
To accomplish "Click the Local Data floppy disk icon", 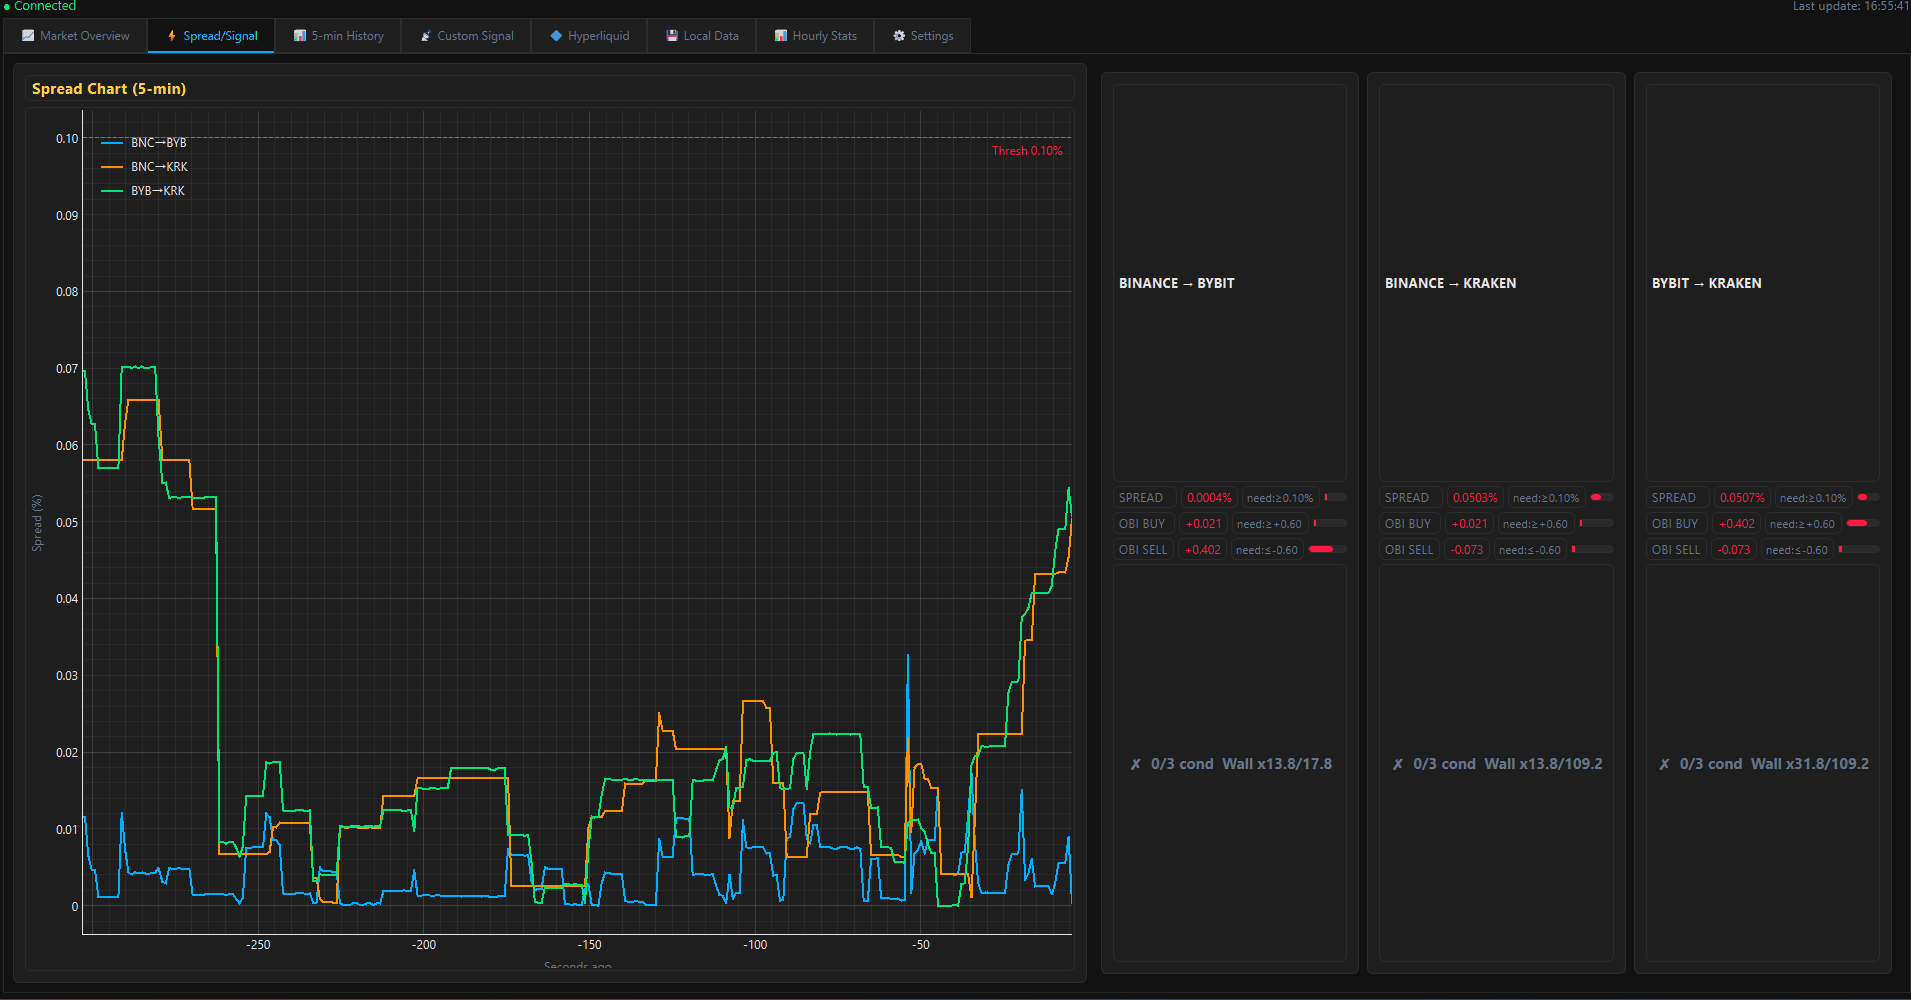I will (672, 36).
